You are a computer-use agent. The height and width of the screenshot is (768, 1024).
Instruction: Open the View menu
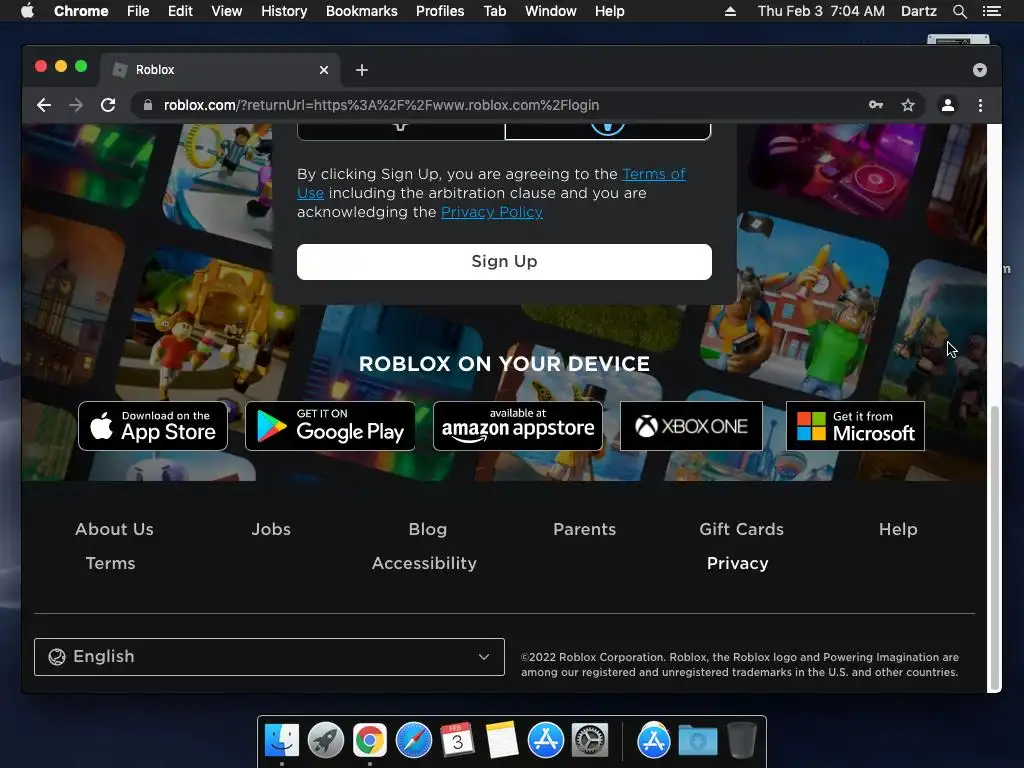227,11
